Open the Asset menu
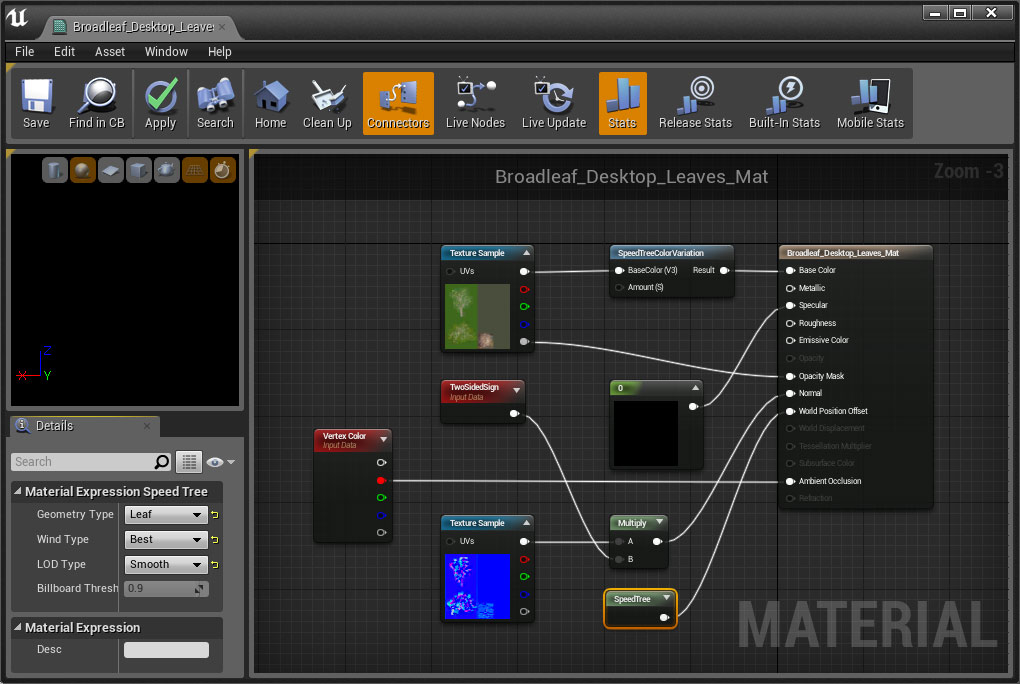Image resolution: width=1020 pixels, height=684 pixels. 110,51
